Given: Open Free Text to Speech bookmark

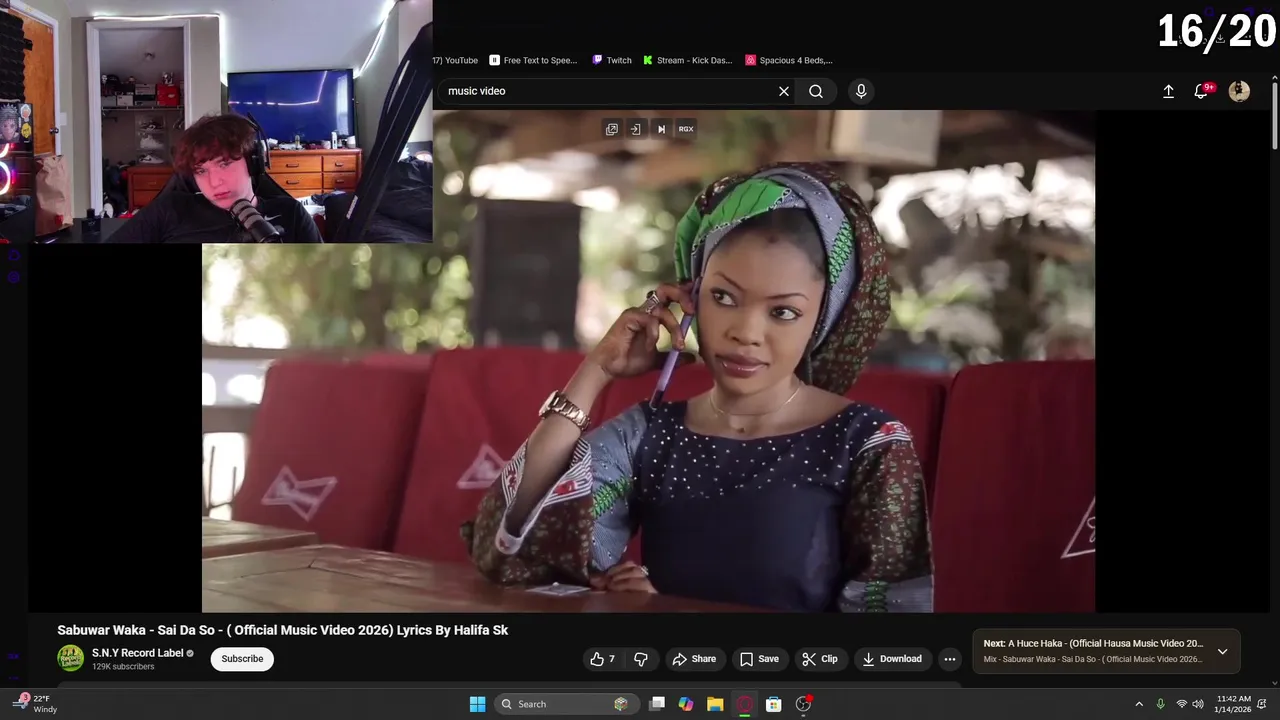Looking at the screenshot, I should [533, 60].
